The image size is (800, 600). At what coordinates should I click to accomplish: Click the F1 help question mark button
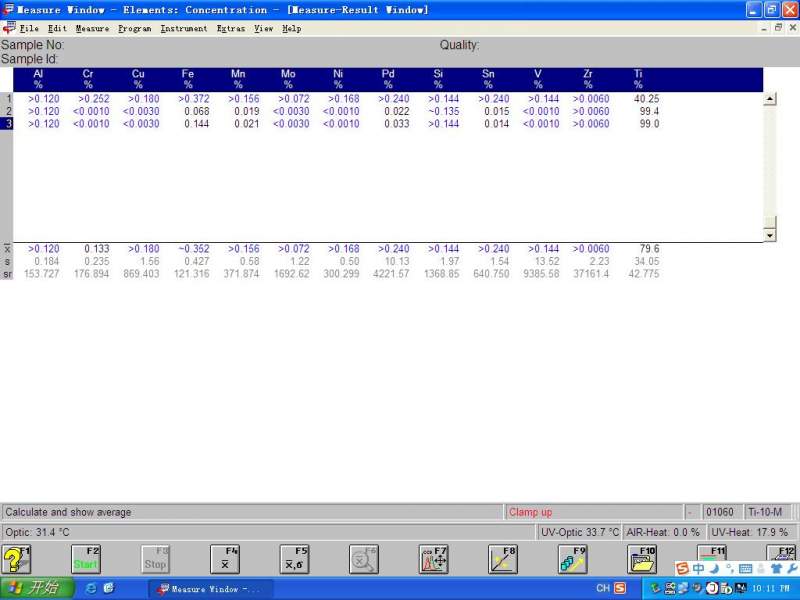pyautogui.click(x=16, y=560)
